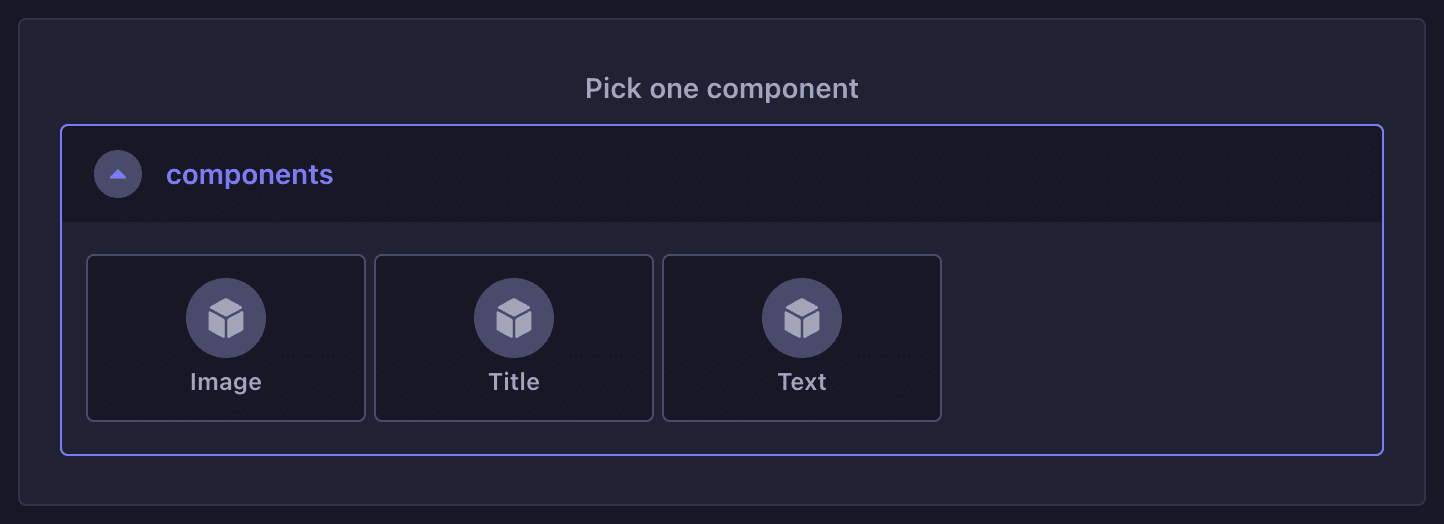Click the "Image" label text
1444x524 pixels.
coord(226,382)
